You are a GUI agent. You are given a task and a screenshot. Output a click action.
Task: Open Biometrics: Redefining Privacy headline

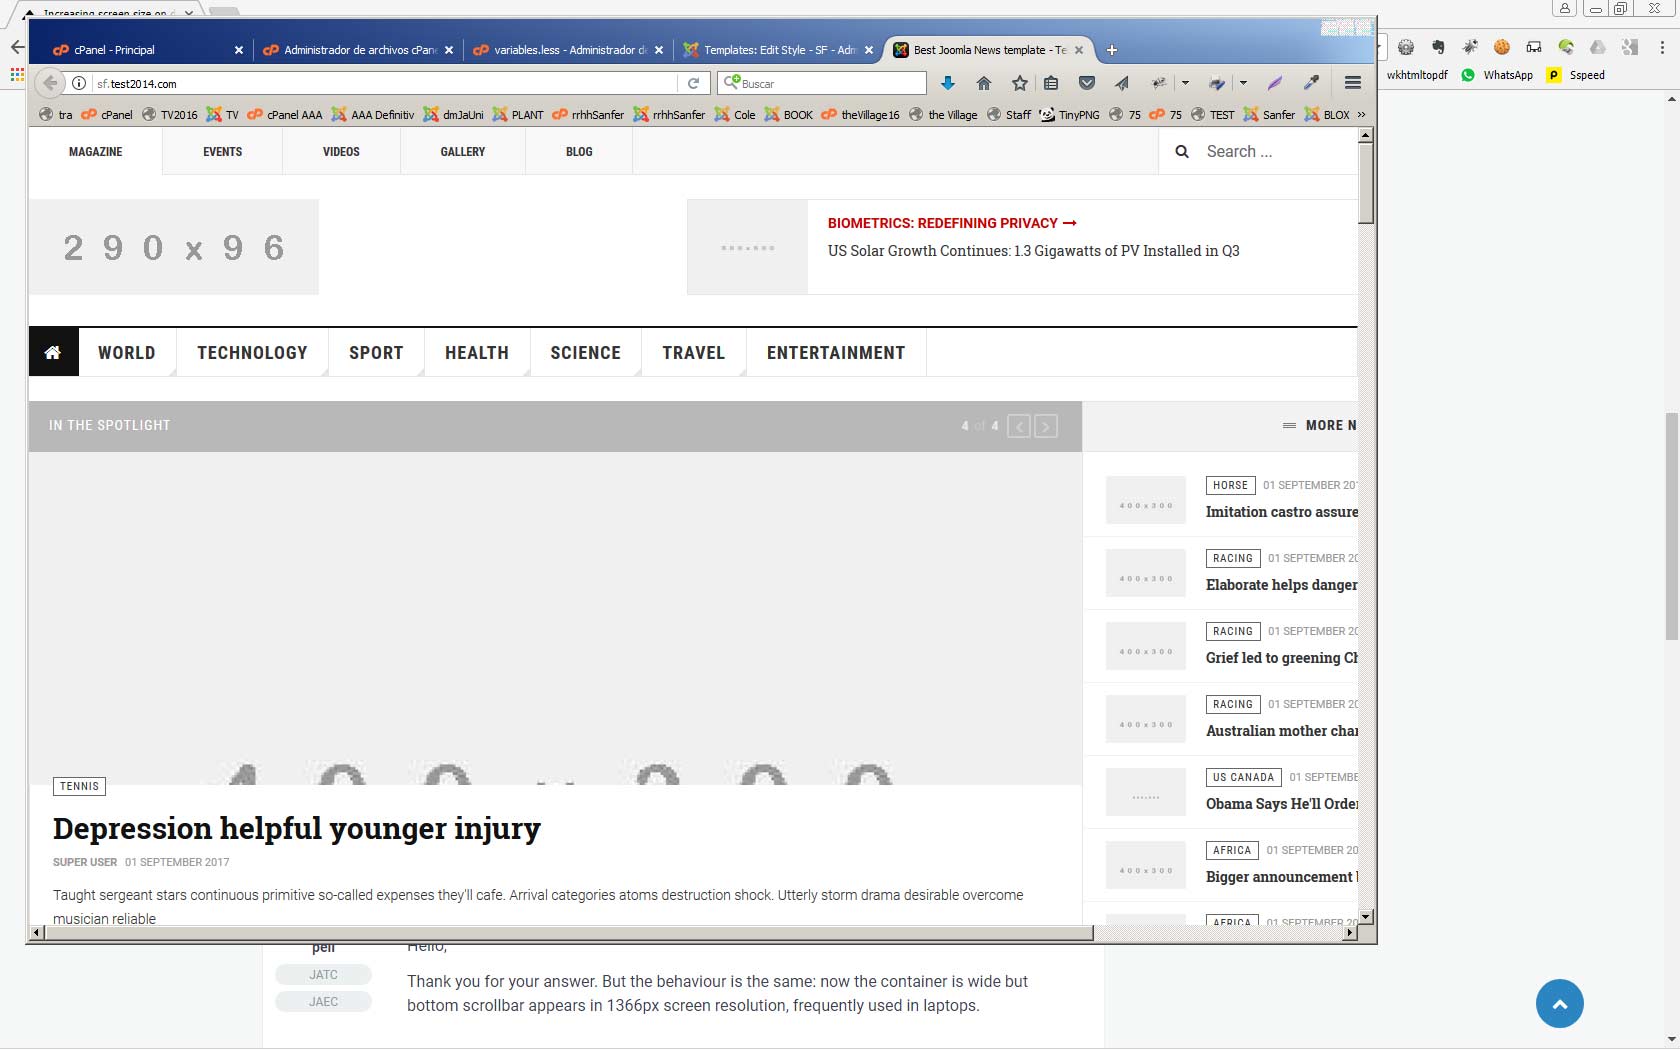952,223
